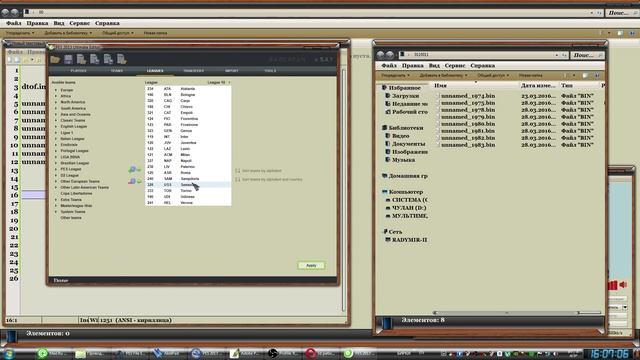Open Сервис menu in right Explorer window
640x360 pixels.
click(x=455, y=66)
